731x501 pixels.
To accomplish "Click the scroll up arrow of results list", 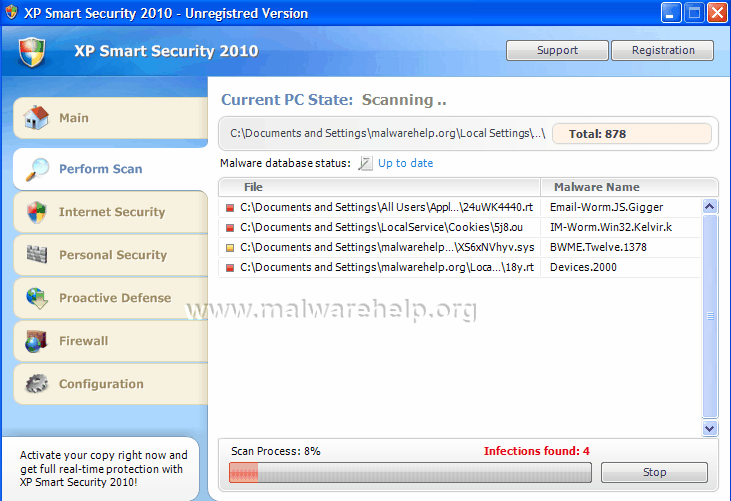I will coord(710,206).
